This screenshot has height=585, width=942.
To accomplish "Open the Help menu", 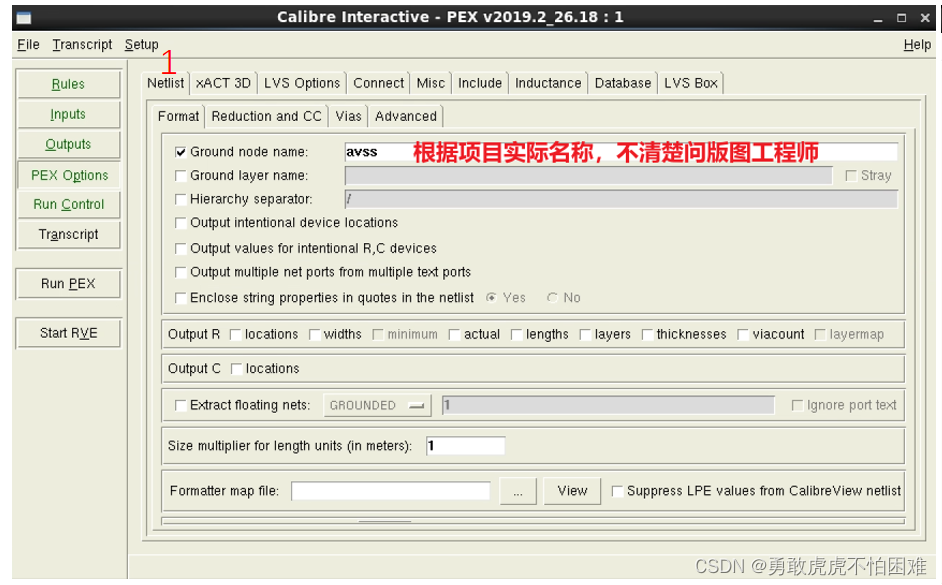I will (x=917, y=44).
